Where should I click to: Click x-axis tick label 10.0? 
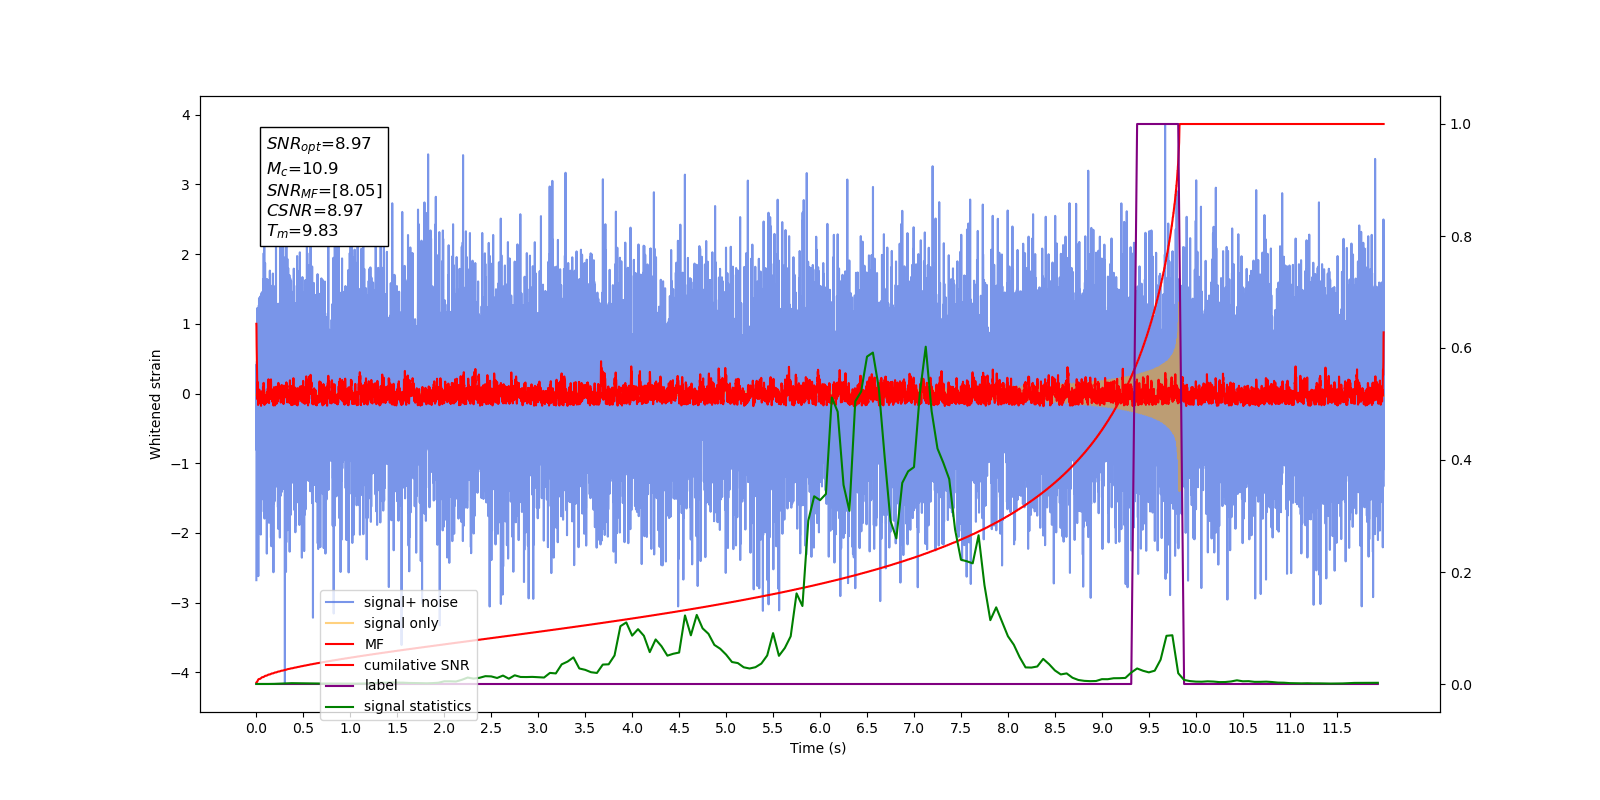pos(1196,728)
